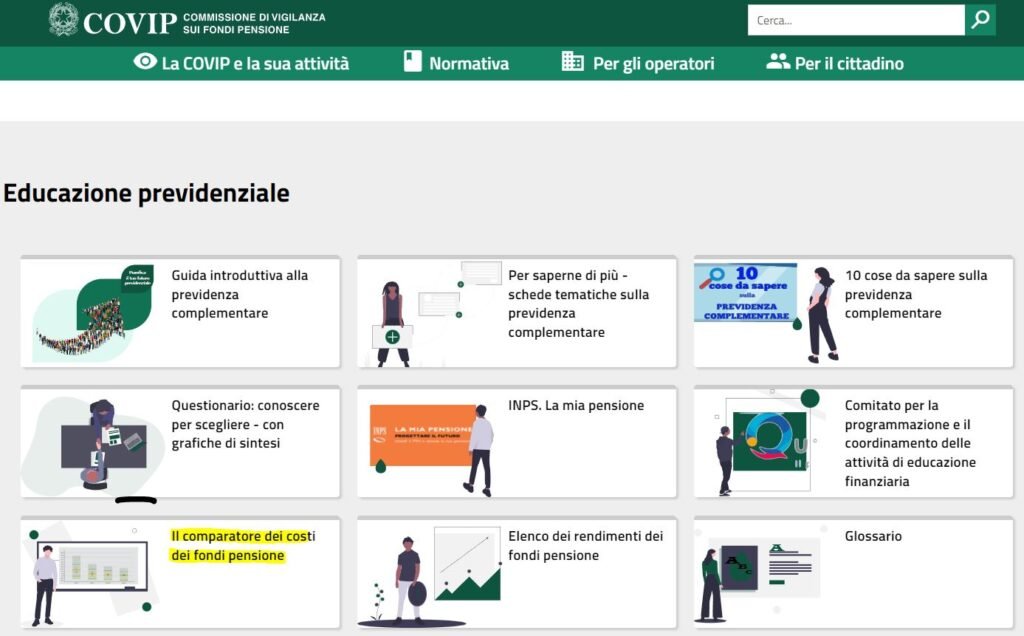Type in the Cerca search field
The image size is (1024, 636).
(855, 20)
